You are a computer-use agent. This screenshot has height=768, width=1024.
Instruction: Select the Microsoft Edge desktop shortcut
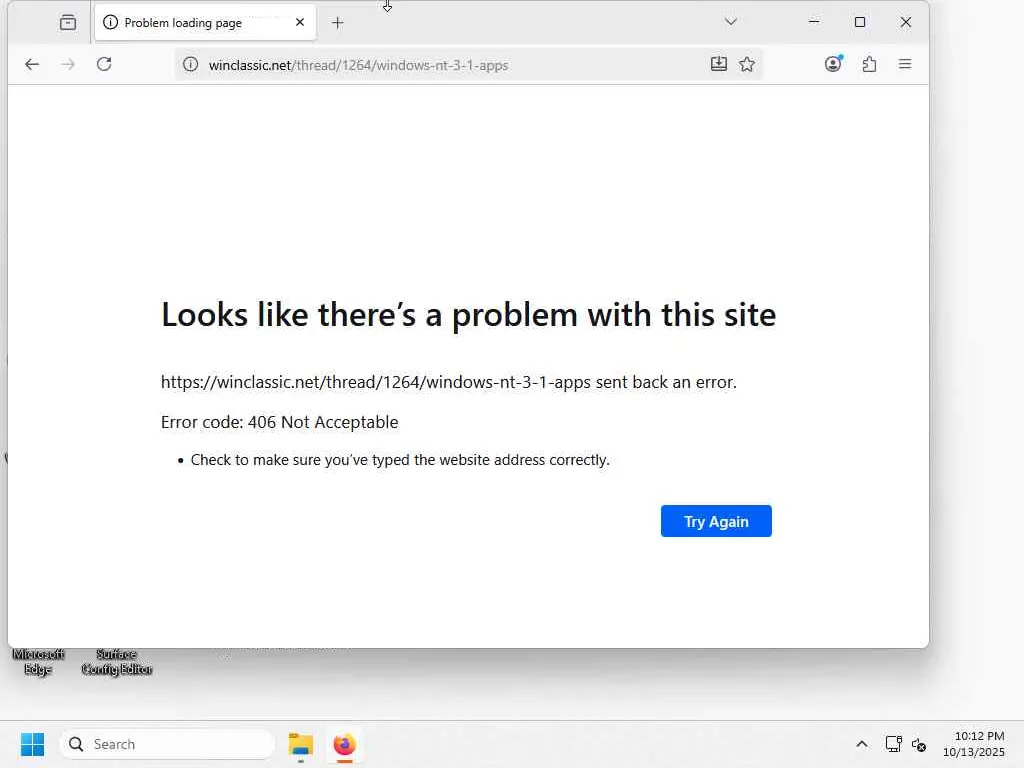click(38, 662)
